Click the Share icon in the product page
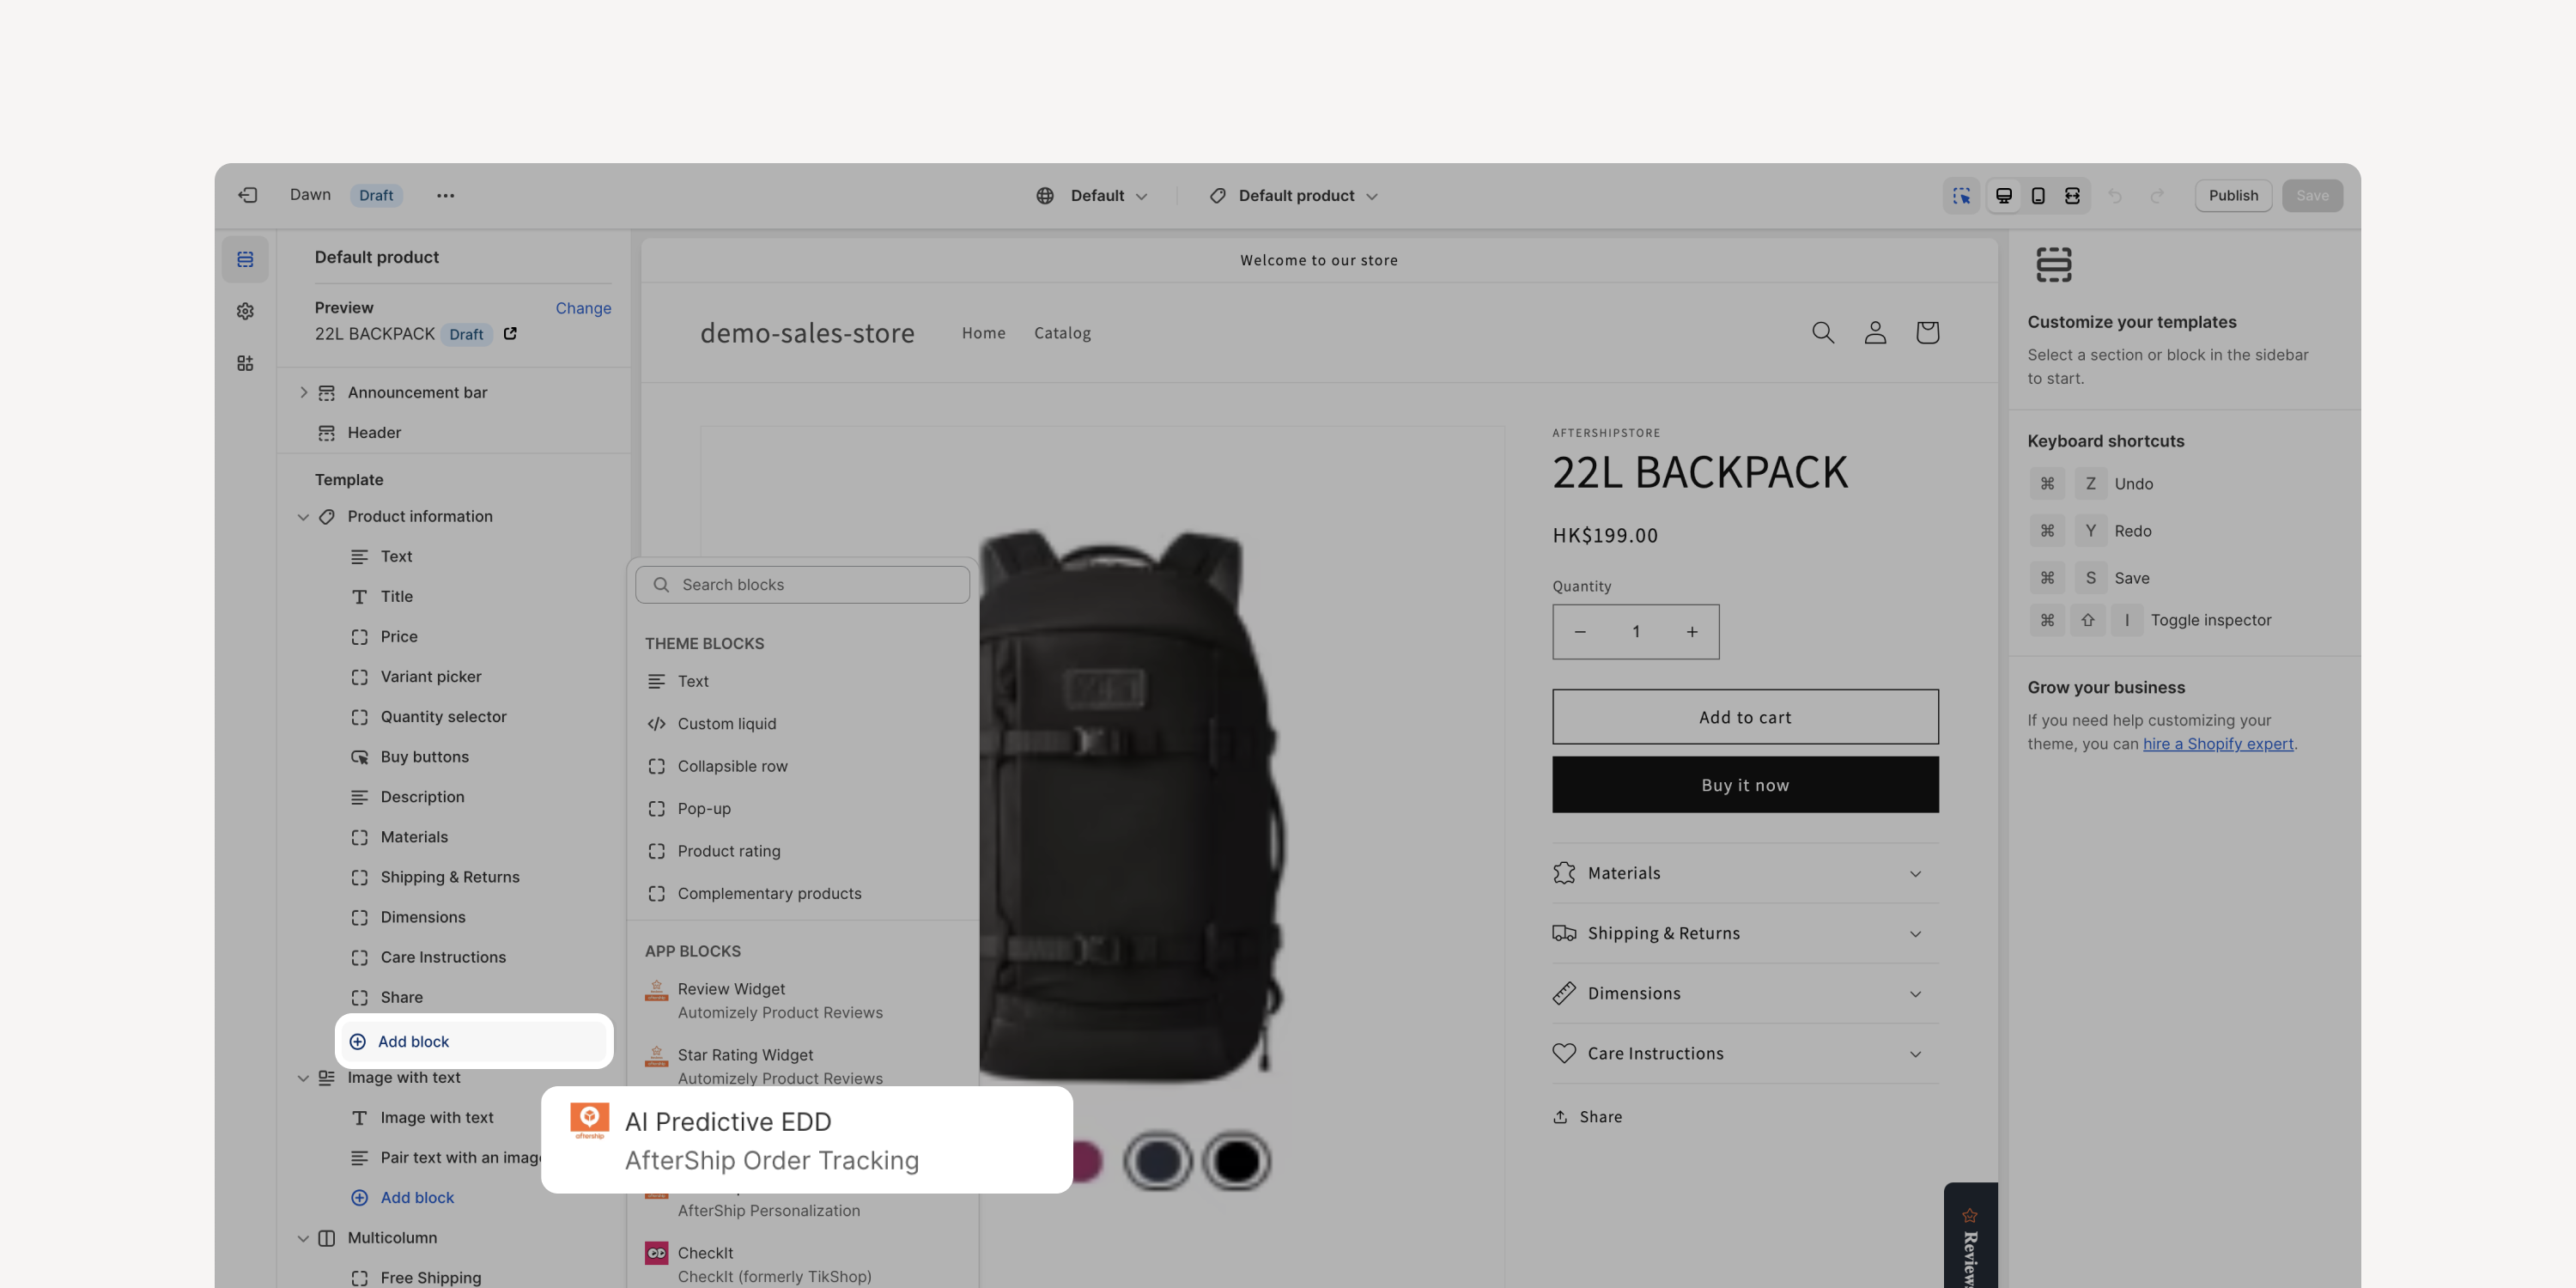 [1560, 1116]
